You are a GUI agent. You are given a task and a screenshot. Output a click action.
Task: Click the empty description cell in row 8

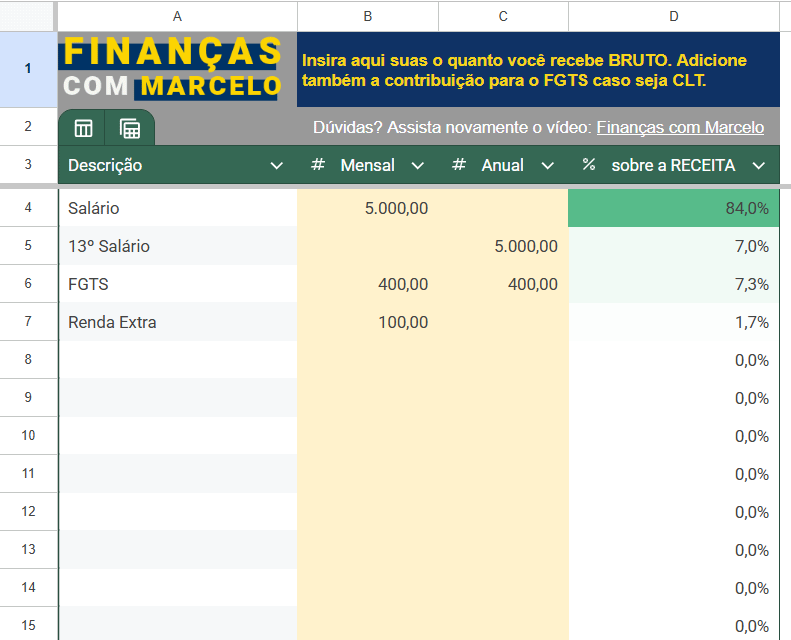click(x=178, y=360)
